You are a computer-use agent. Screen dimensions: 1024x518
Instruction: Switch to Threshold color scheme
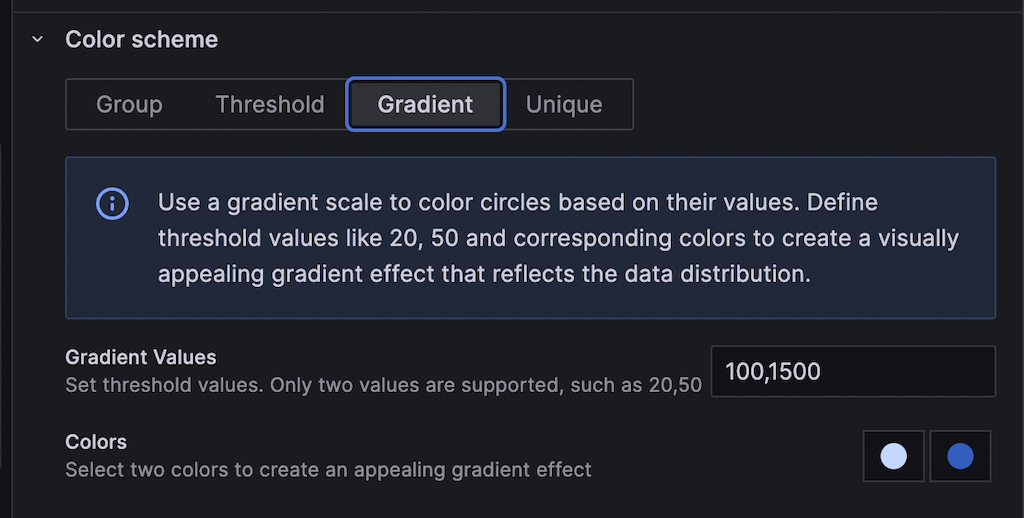[x=270, y=105]
